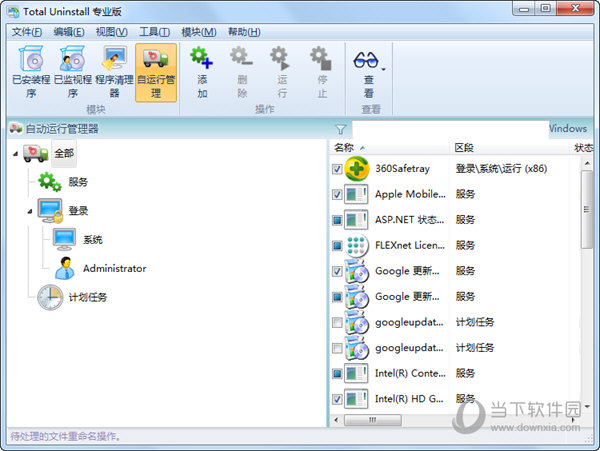Click the 自动运行管理器 header truck icon
This screenshot has height=451, width=600.
[x=16, y=129]
